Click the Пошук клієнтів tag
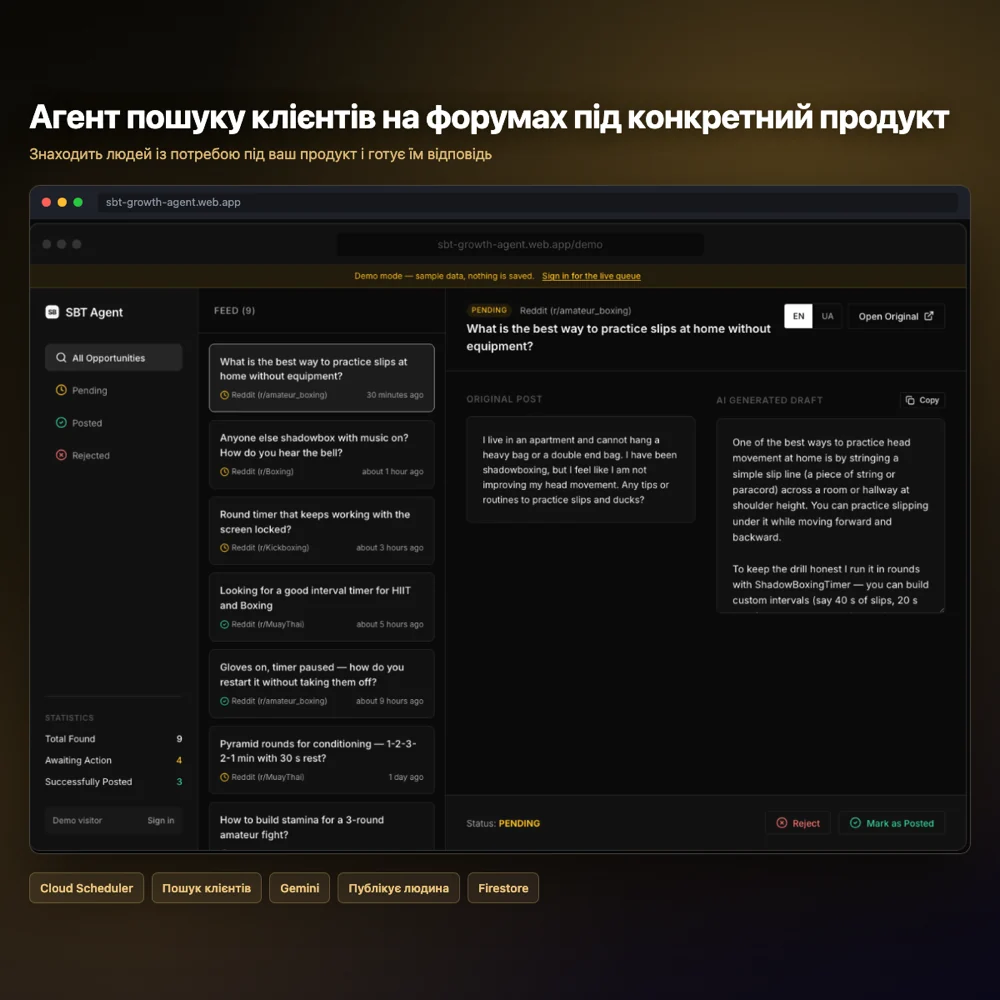This screenshot has width=1000, height=1000. pos(207,888)
